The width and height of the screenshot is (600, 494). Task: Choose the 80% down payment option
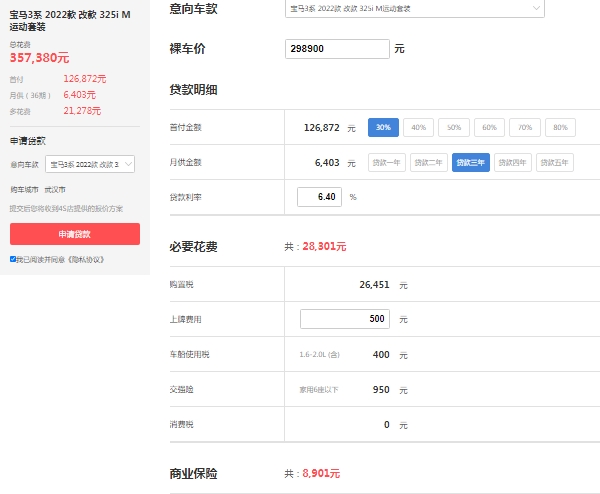point(559,128)
